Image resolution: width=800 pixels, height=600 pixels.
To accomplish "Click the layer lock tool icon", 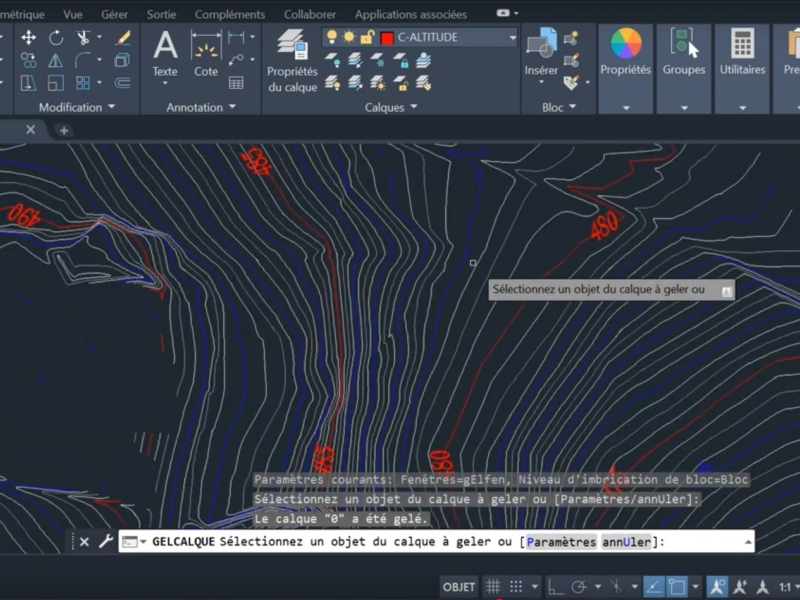I will pyautogui.click(x=401, y=60).
